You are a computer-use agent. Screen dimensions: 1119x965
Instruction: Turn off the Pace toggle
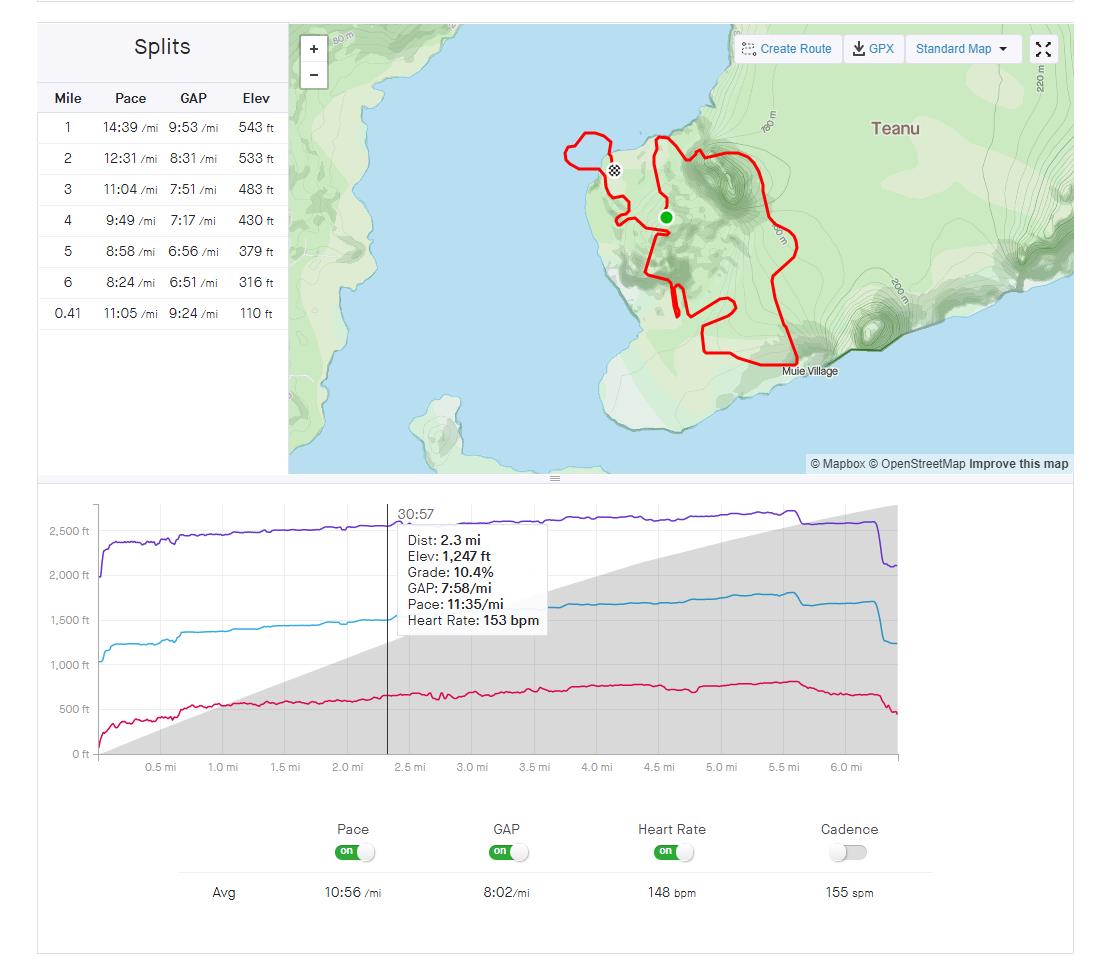354,852
